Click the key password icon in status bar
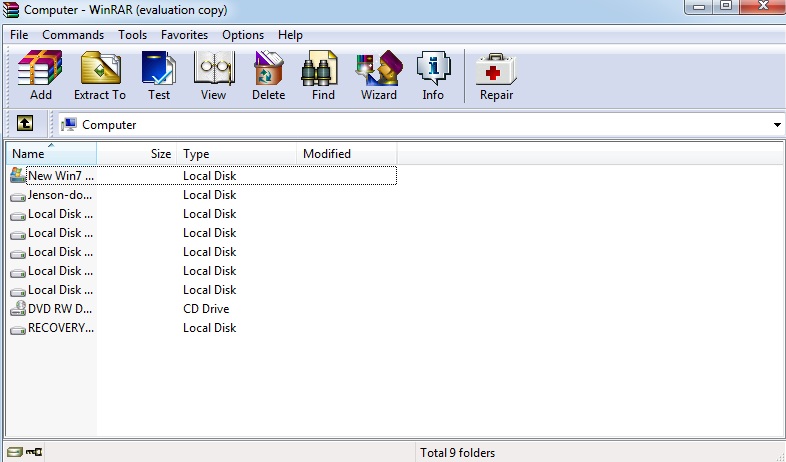The height and width of the screenshot is (462, 786). click(x=34, y=452)
